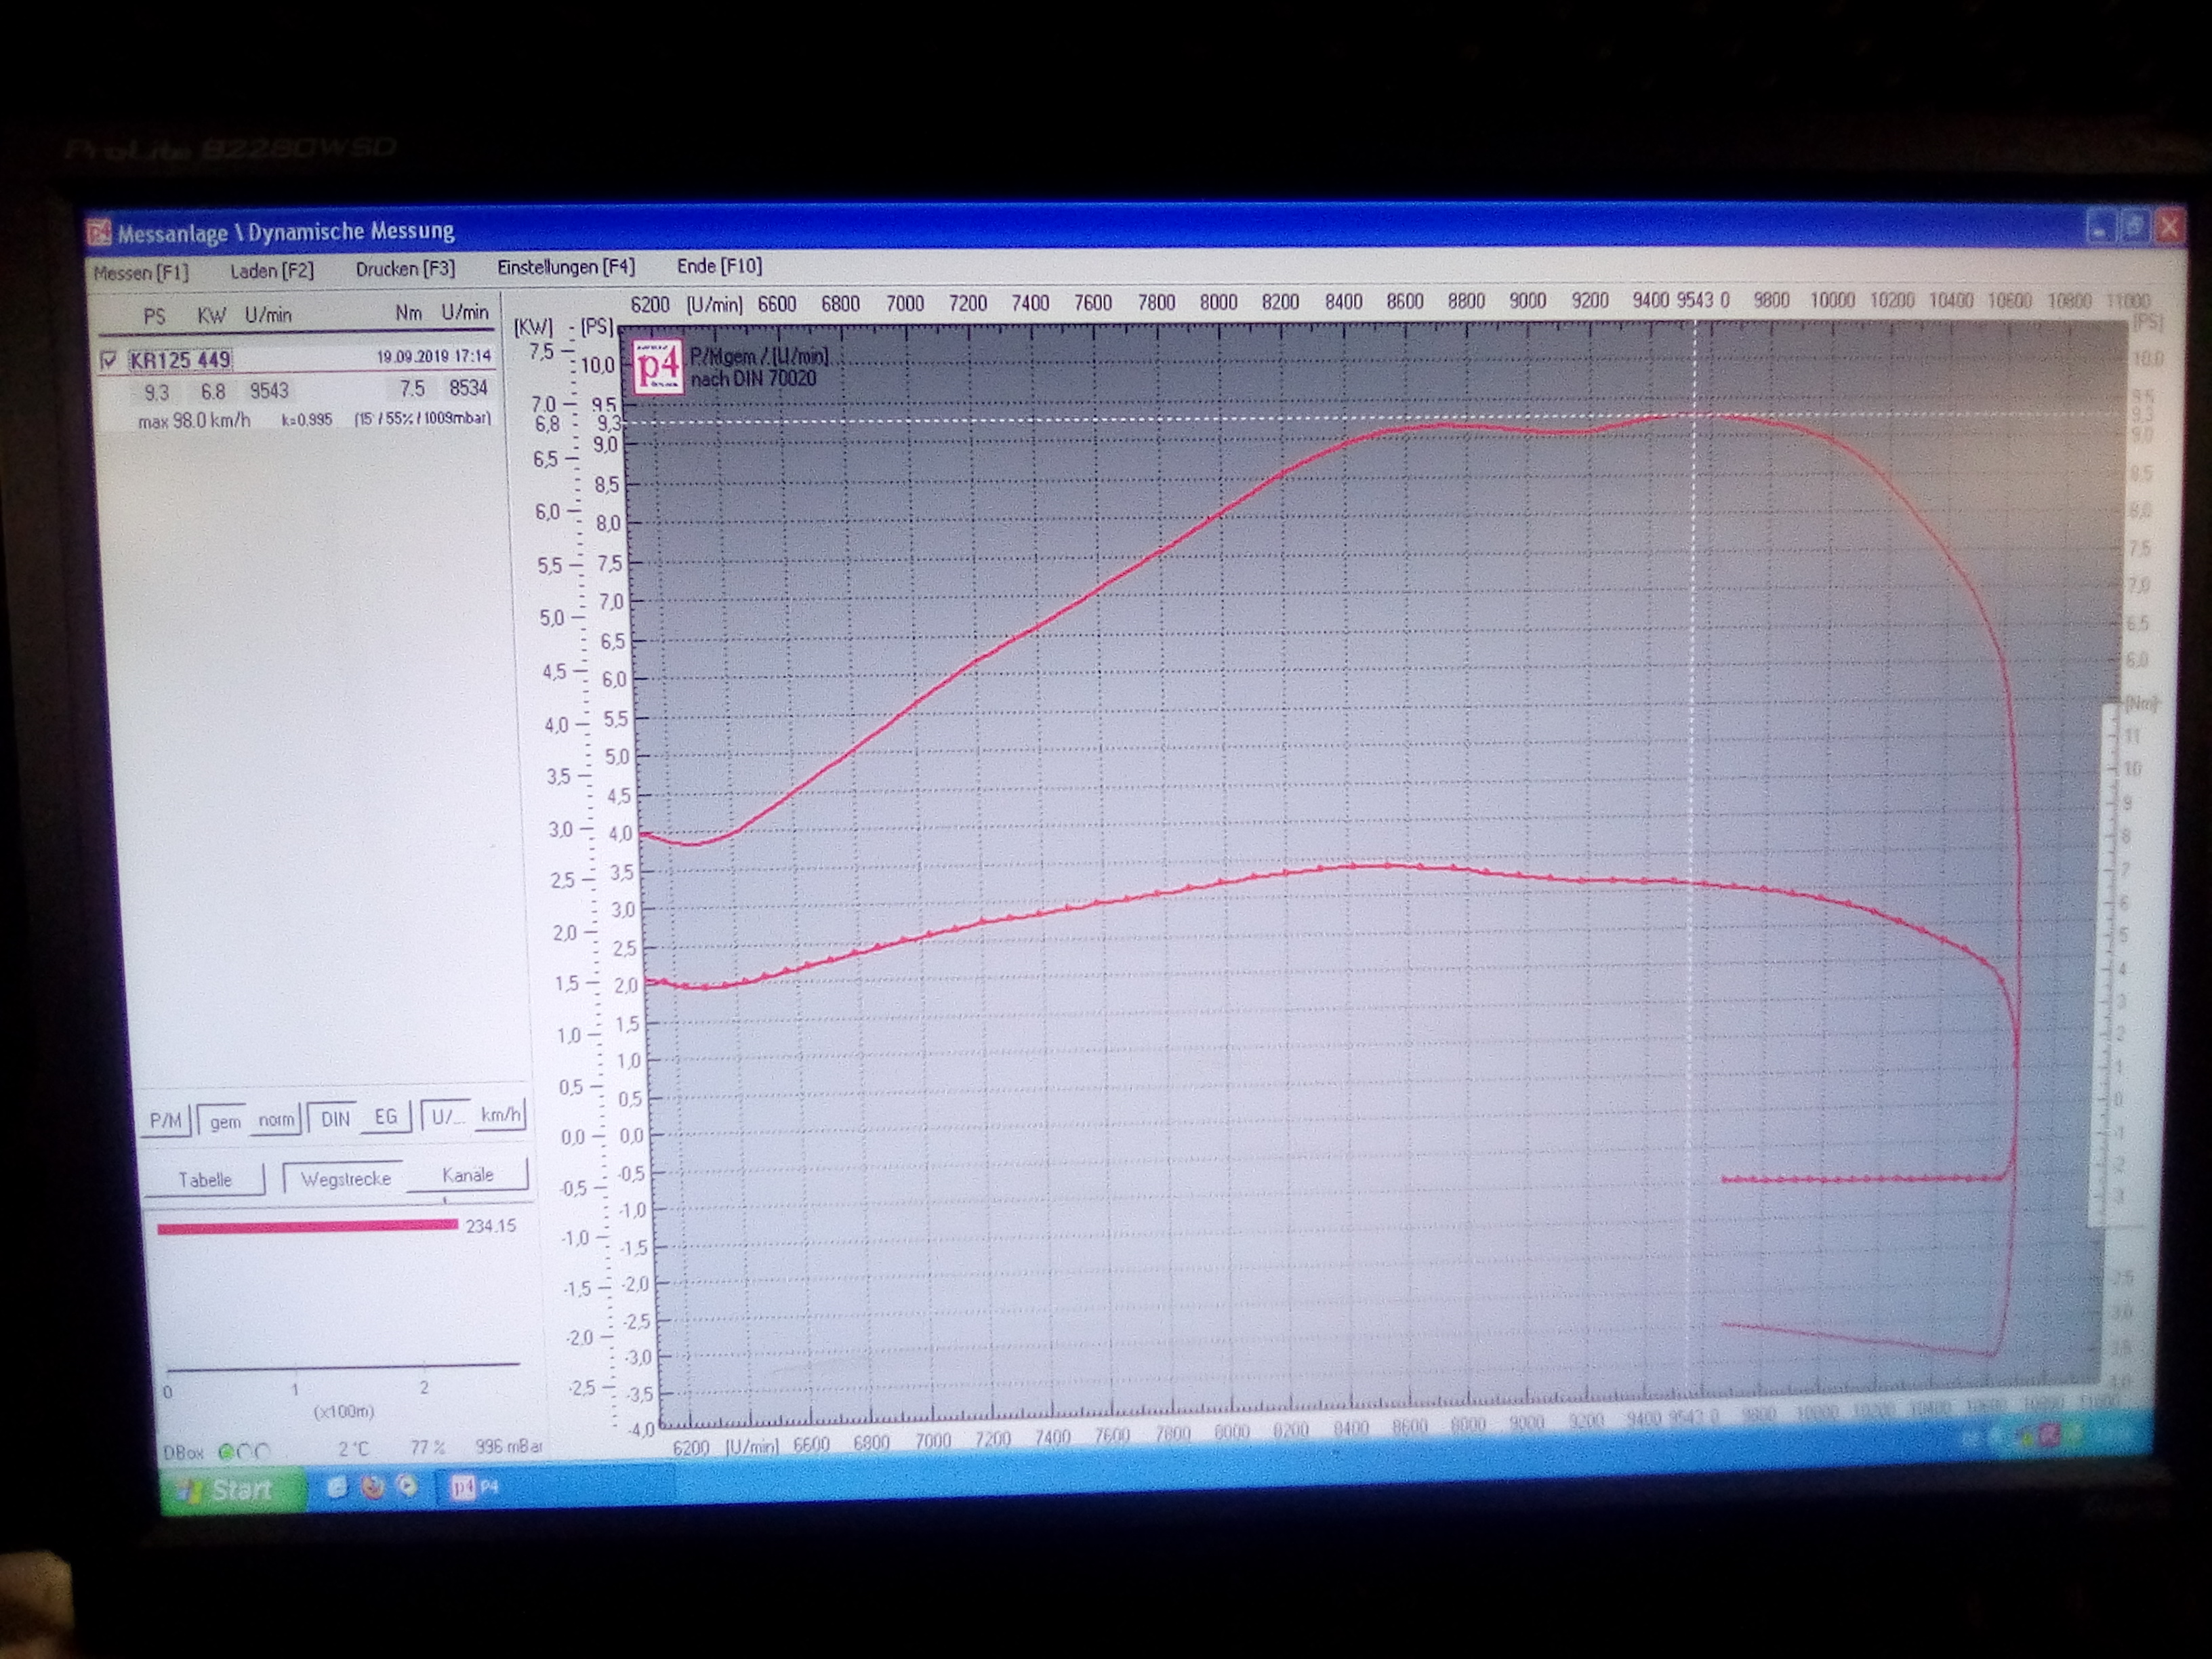Open the Windows Start button
Viewport: 2212px width, 1659px height.
[x=234, y=1490]
